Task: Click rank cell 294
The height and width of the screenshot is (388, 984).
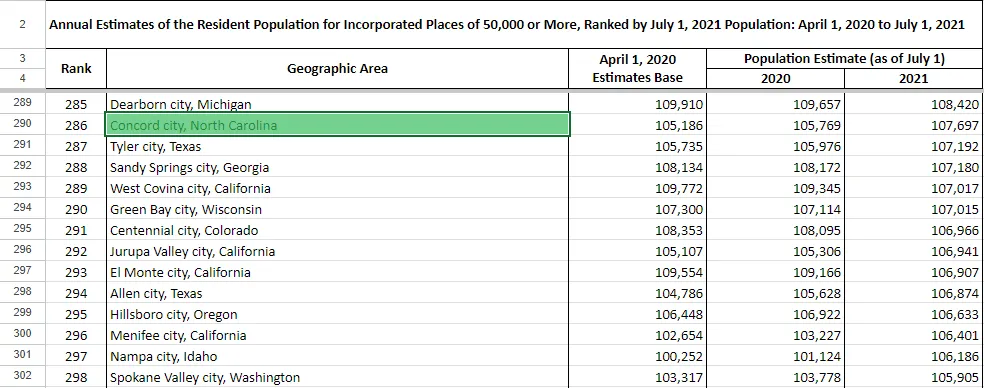Action: (x=76, y=293)
